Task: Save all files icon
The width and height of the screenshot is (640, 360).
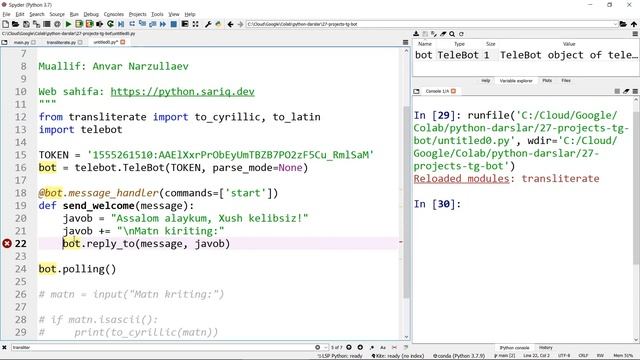Action: pyautogui.click(x=36, y=24)
